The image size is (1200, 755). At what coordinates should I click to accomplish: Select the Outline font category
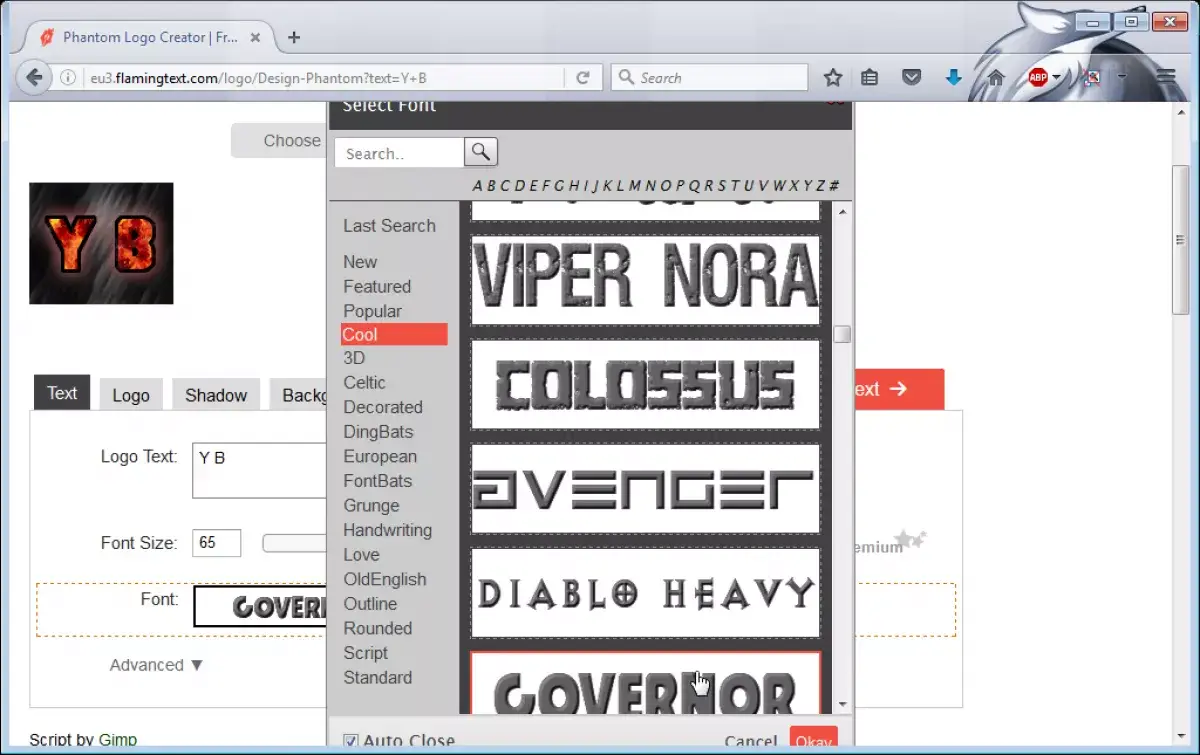tap(370, 604)
